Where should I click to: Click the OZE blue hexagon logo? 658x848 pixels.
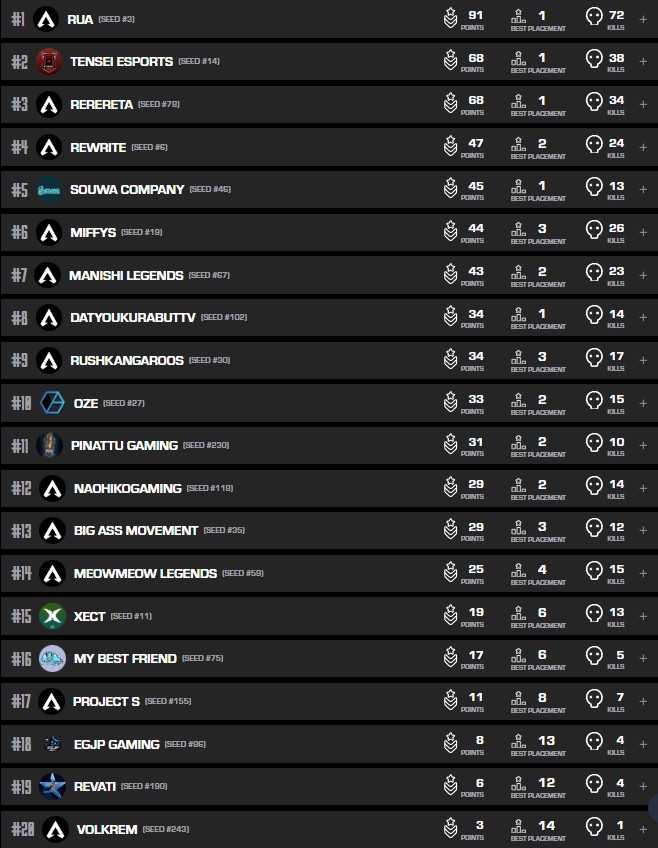point(52,403)
